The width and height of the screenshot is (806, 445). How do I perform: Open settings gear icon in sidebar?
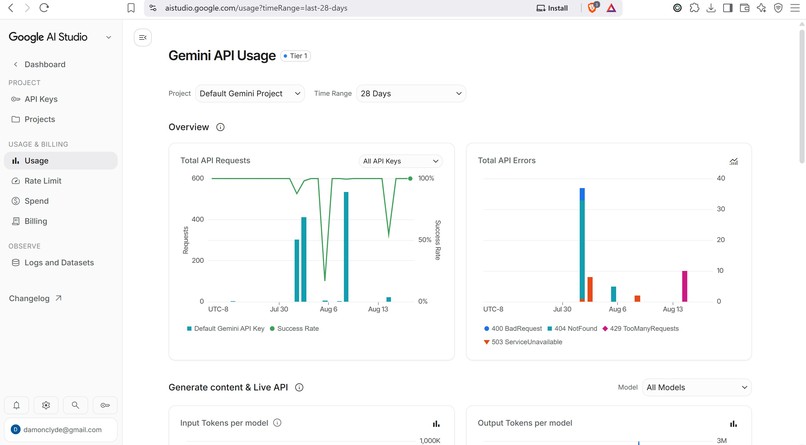(x=46, y=405)
